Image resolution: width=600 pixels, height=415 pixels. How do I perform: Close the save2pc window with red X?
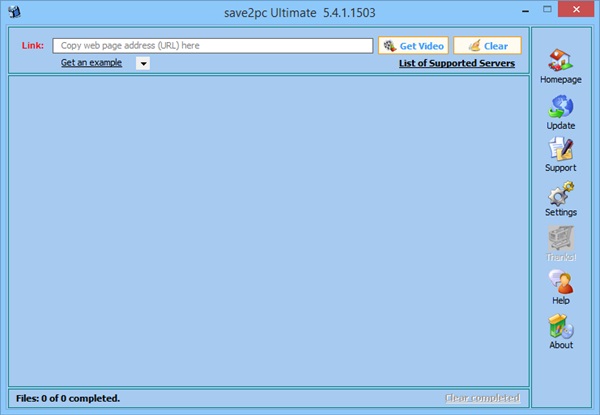point(576,10)
